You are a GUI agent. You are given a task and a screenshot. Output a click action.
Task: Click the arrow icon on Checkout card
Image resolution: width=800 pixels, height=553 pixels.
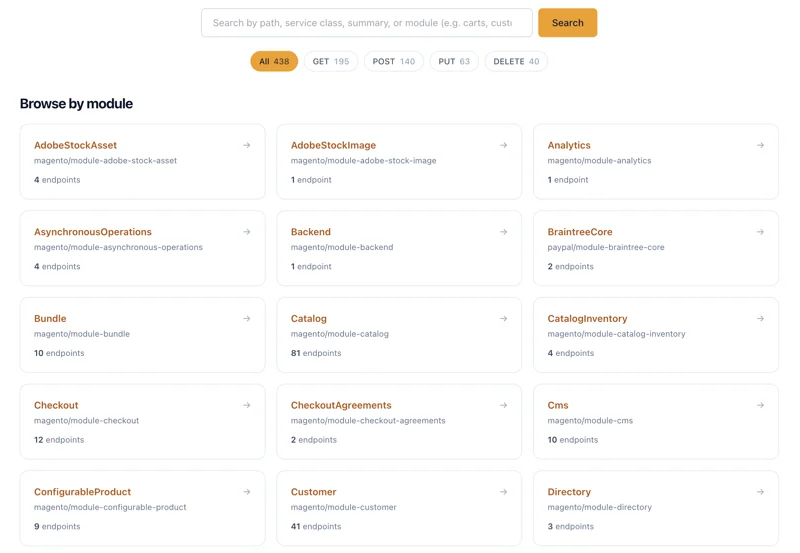pyautogui.click(x=246, y=406)
